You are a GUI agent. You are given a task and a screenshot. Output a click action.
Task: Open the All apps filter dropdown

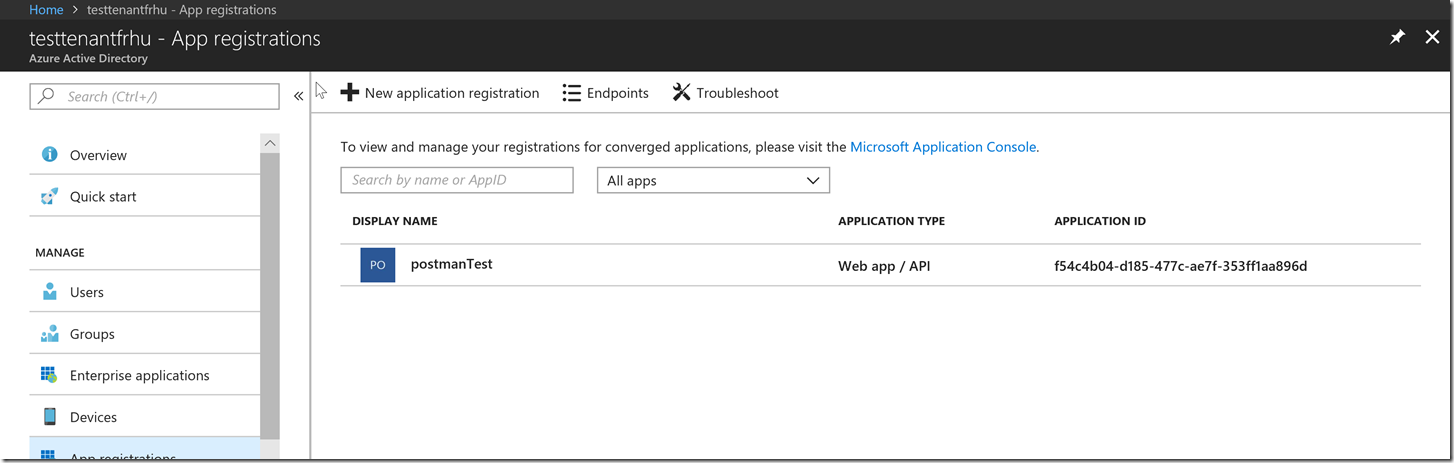(713, 180)
